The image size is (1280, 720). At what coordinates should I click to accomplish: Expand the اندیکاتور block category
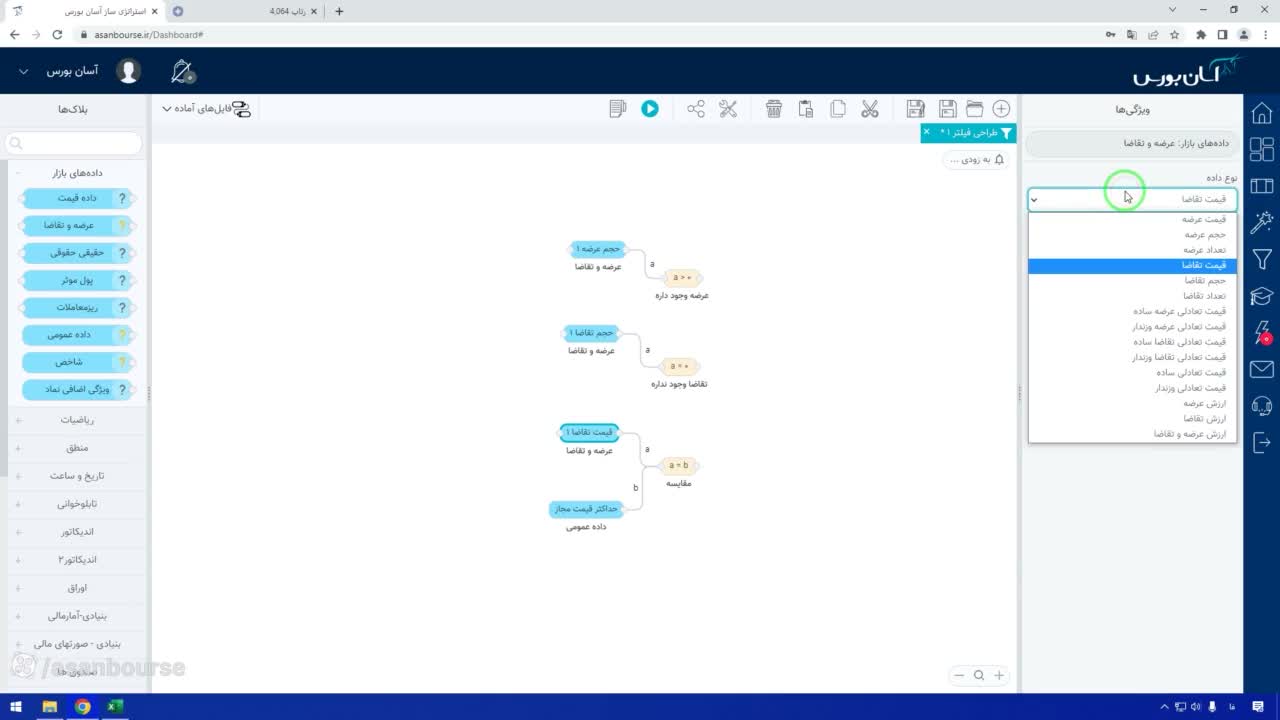[76, 532]
